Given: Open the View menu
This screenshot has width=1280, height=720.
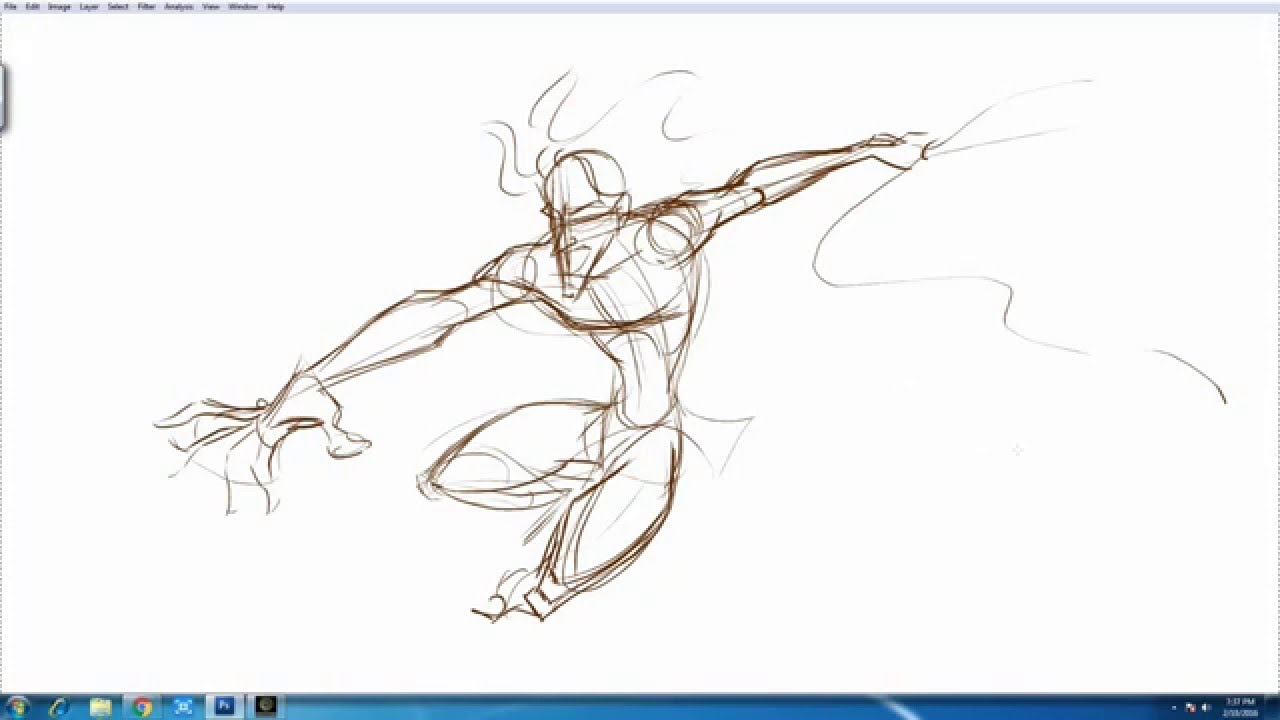Looking at the screenshot, I should tap(211, 6).
